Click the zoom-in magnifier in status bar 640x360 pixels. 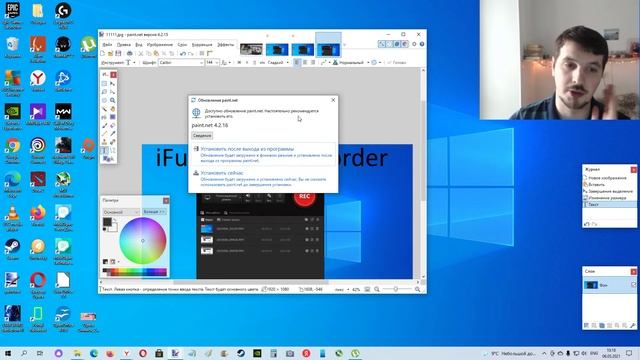click(x=417, y=289)
